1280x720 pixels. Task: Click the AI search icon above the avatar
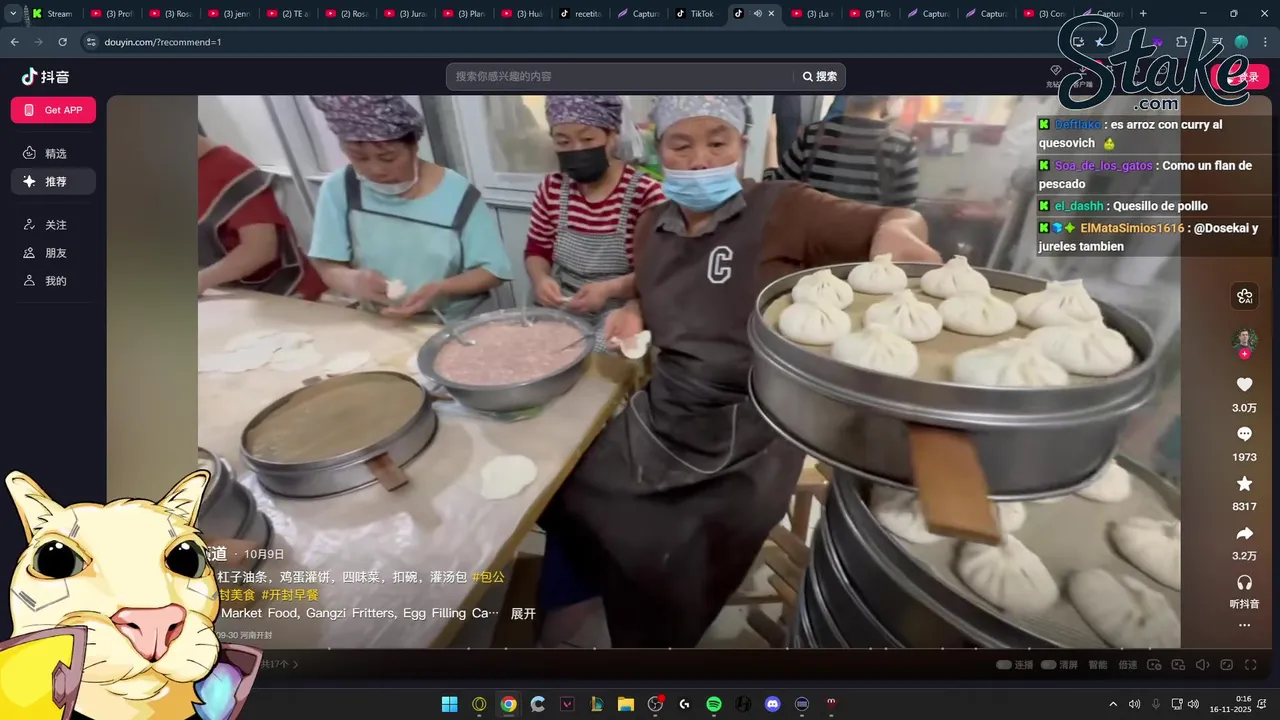(1244, 296)
